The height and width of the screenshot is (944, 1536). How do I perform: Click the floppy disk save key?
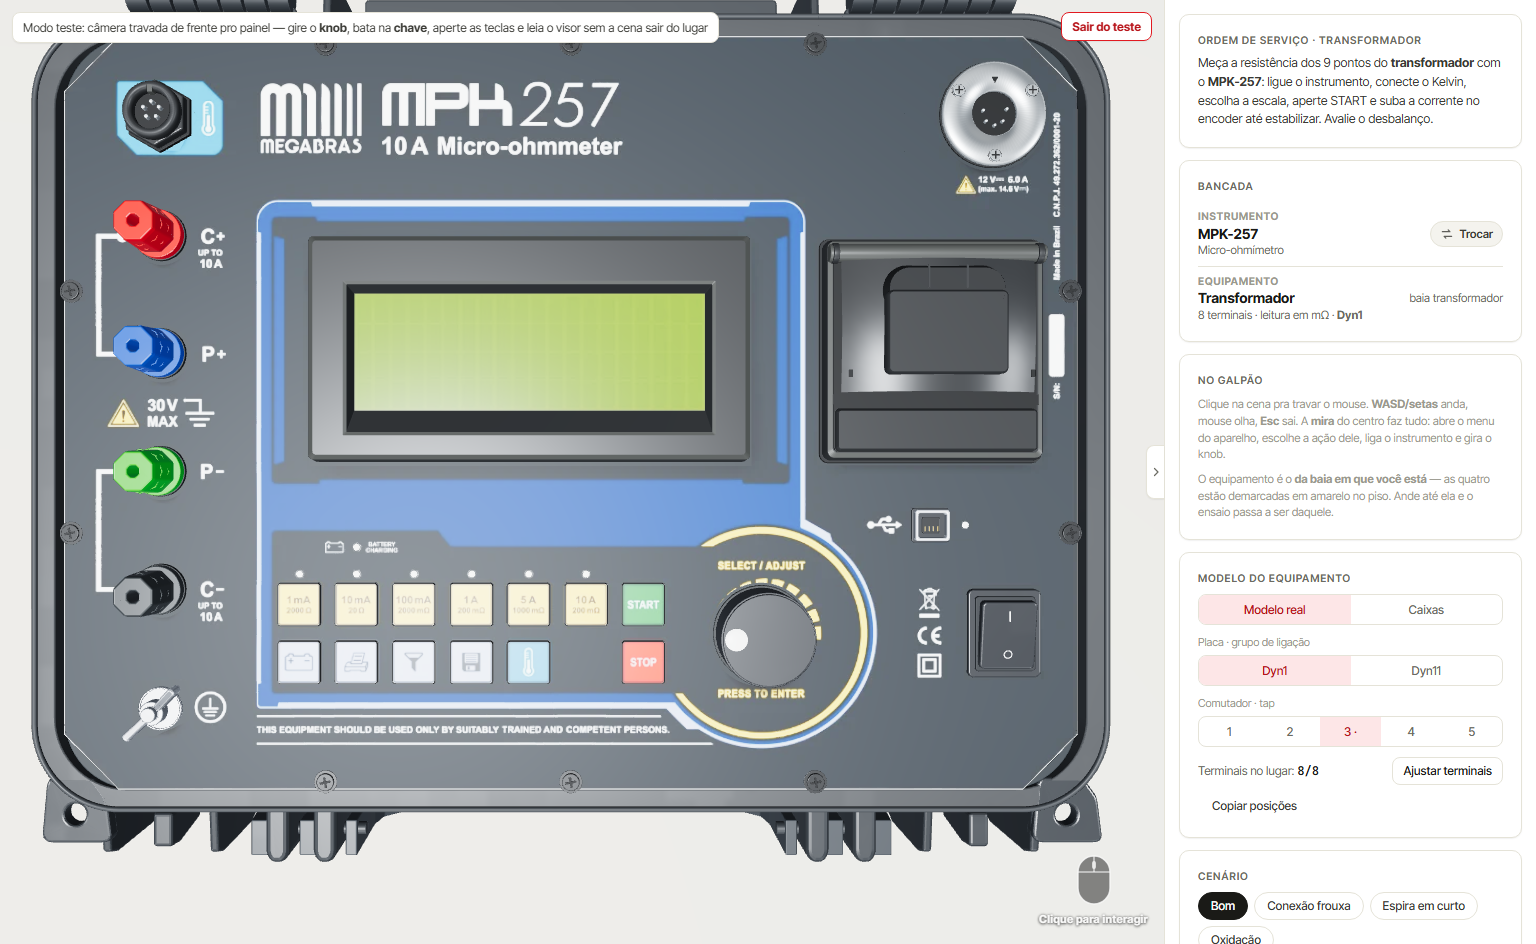(x=471, y=662)
